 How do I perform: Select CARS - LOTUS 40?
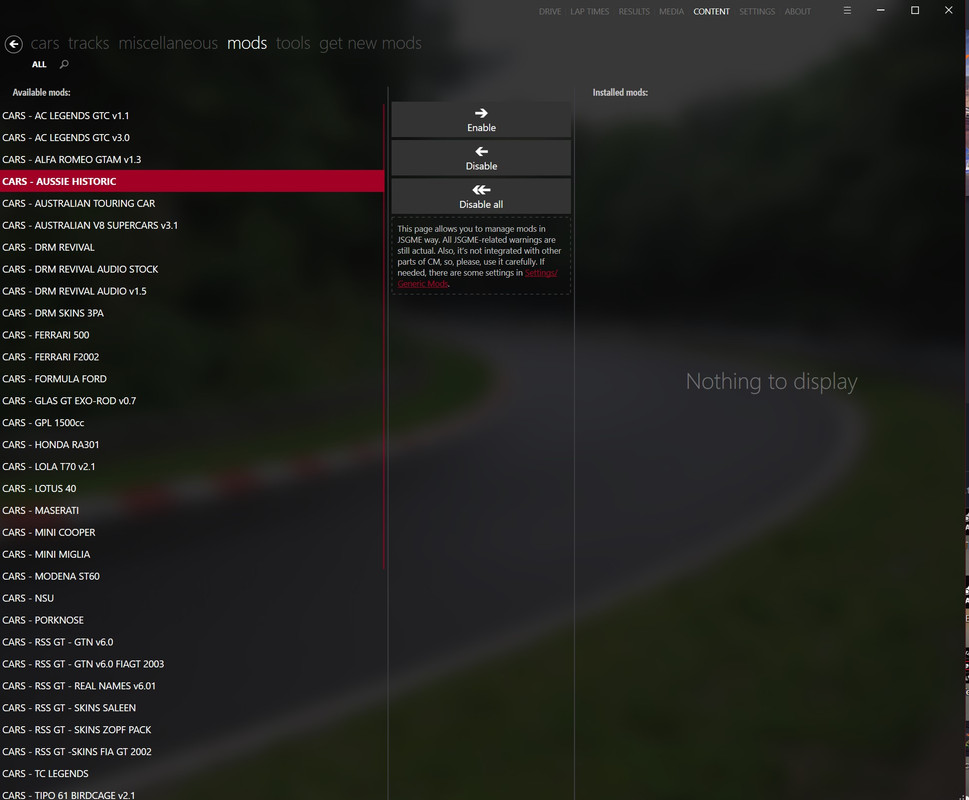coord(192,488)
